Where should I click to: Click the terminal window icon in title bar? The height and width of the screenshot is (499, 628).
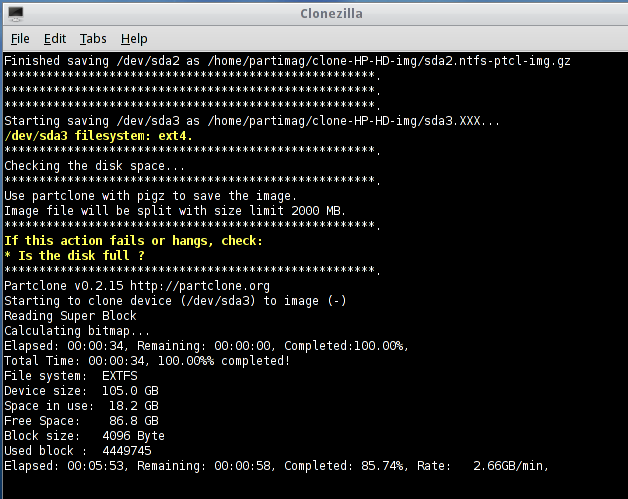coord(16,13)
